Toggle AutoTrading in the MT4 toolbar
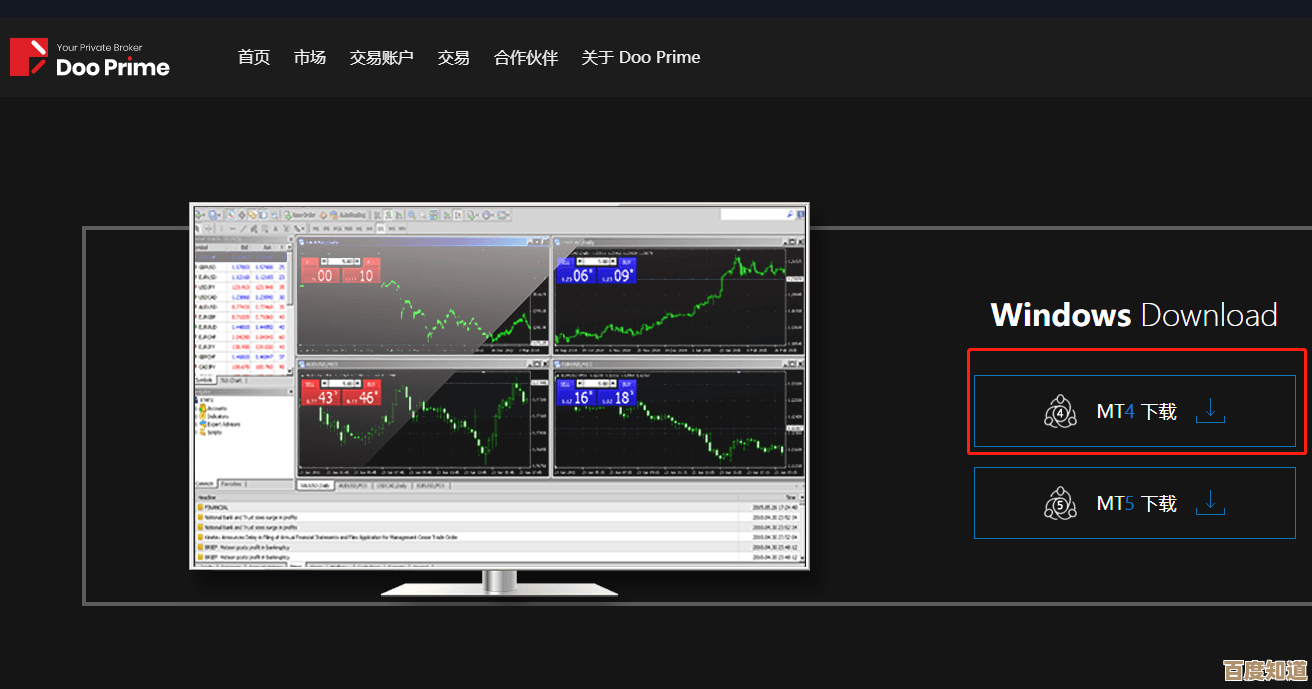Viewport: 1312px width, 689px height. point(347,215)
